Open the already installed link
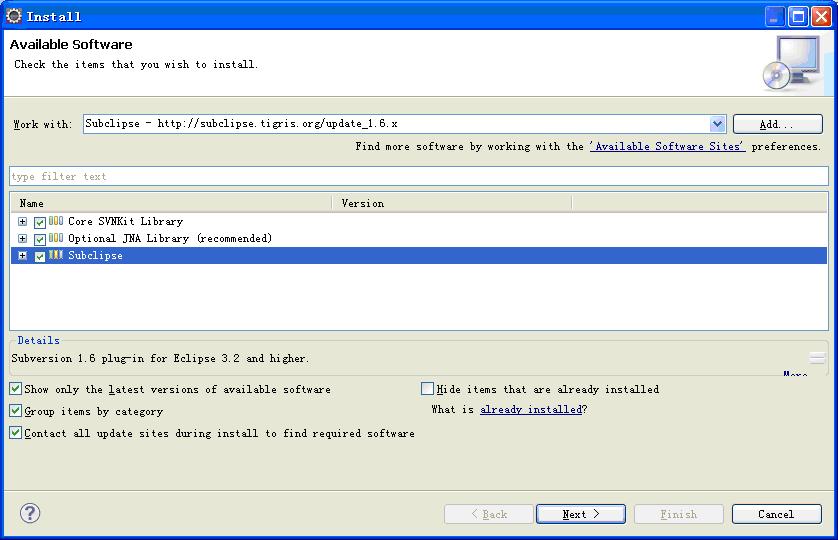The image size is (838, 540). click(531, 410)
